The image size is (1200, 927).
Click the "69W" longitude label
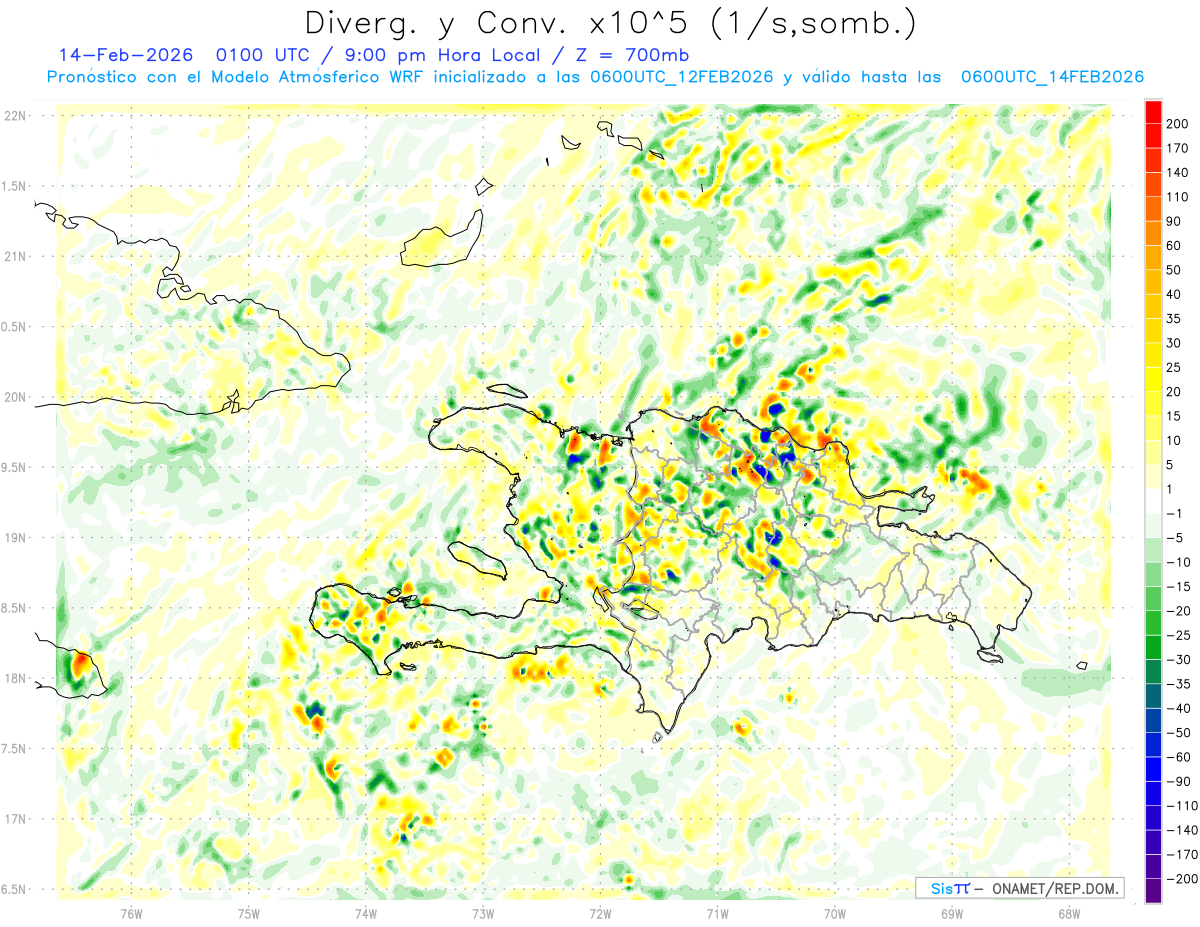coord(951,913)
